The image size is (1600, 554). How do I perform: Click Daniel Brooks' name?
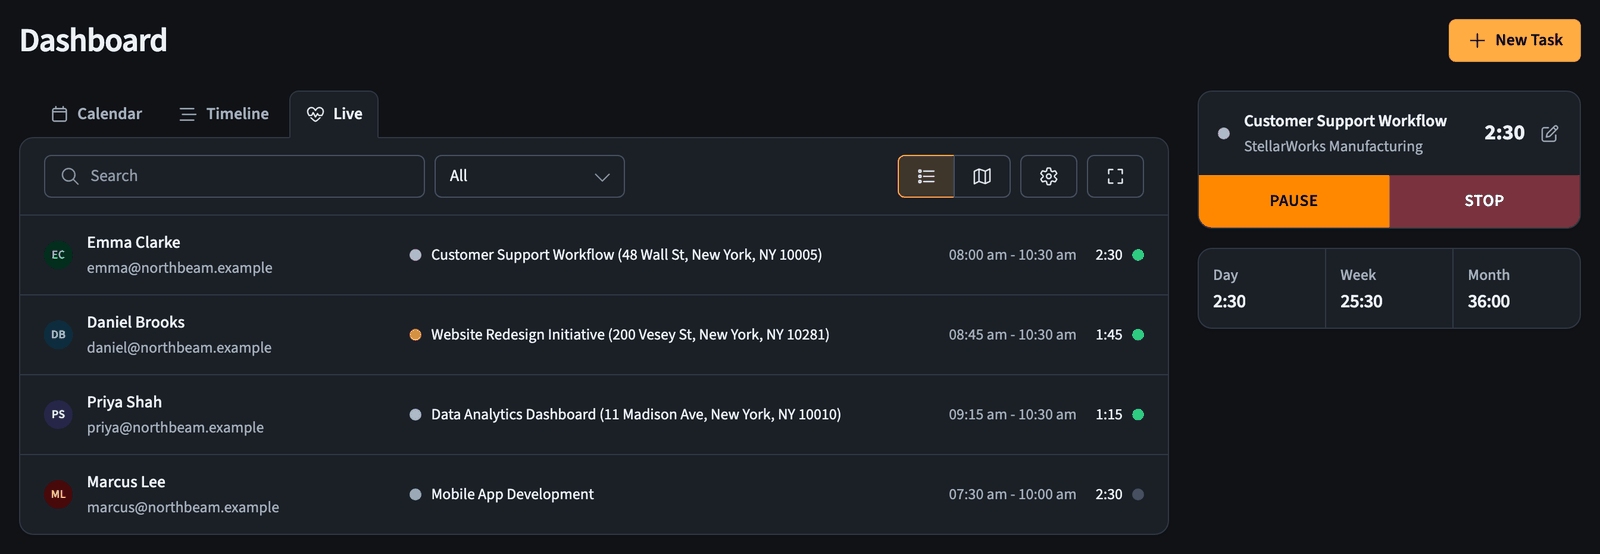136,322
